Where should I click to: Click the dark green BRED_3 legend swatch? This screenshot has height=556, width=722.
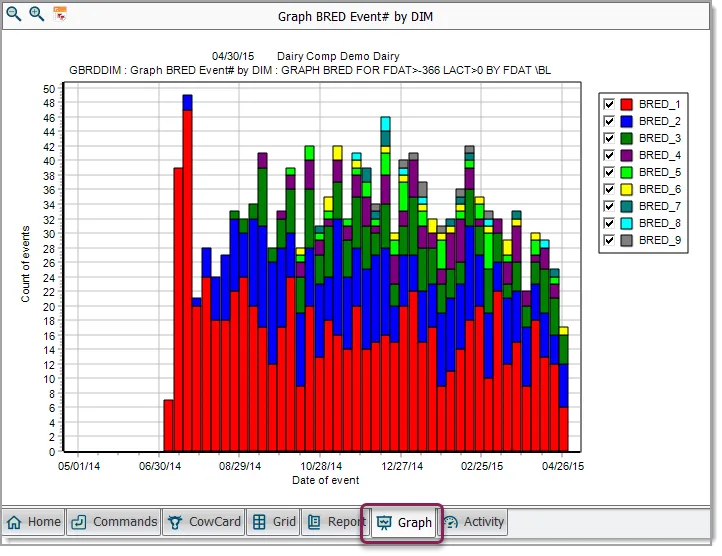click(x=626, y=138)
